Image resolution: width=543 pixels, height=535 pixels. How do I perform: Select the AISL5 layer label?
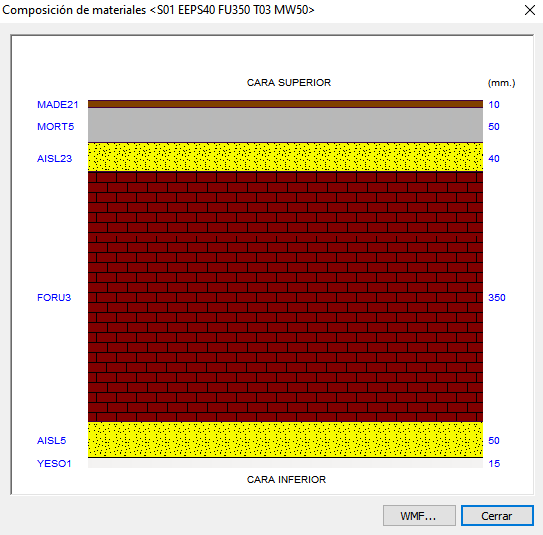pos(51,440)
